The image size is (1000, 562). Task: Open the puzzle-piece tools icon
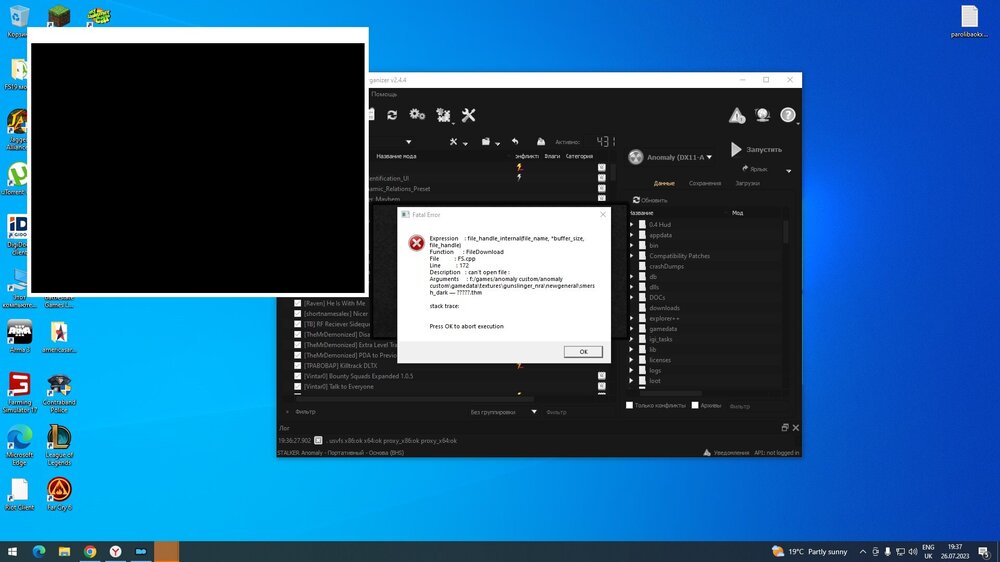pyautogui.click(x=442, y=115)
